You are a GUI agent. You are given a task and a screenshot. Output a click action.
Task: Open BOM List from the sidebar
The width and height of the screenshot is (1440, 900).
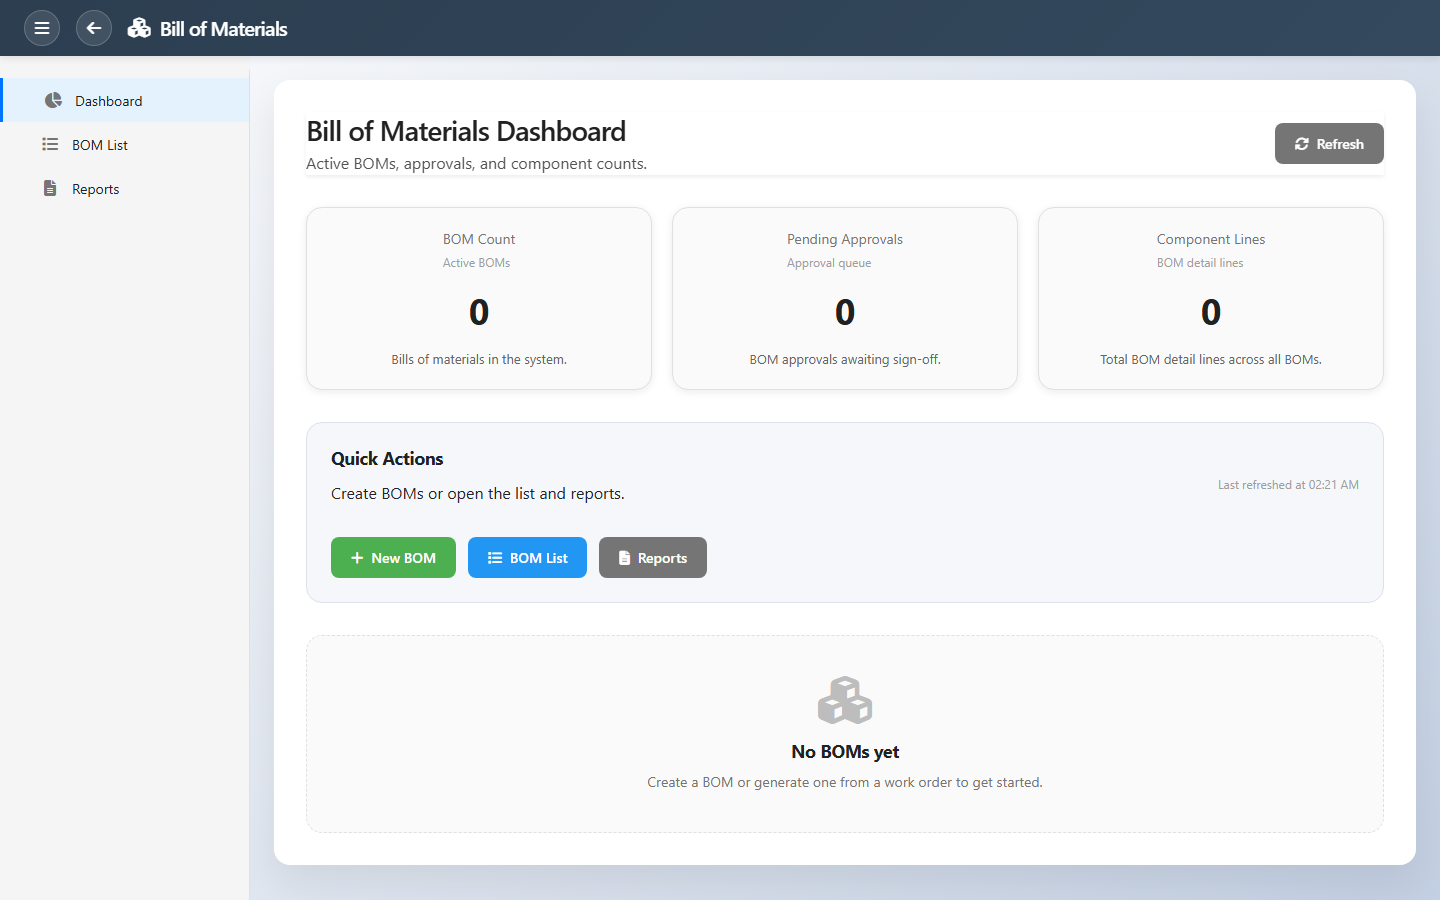pos(100,145)
